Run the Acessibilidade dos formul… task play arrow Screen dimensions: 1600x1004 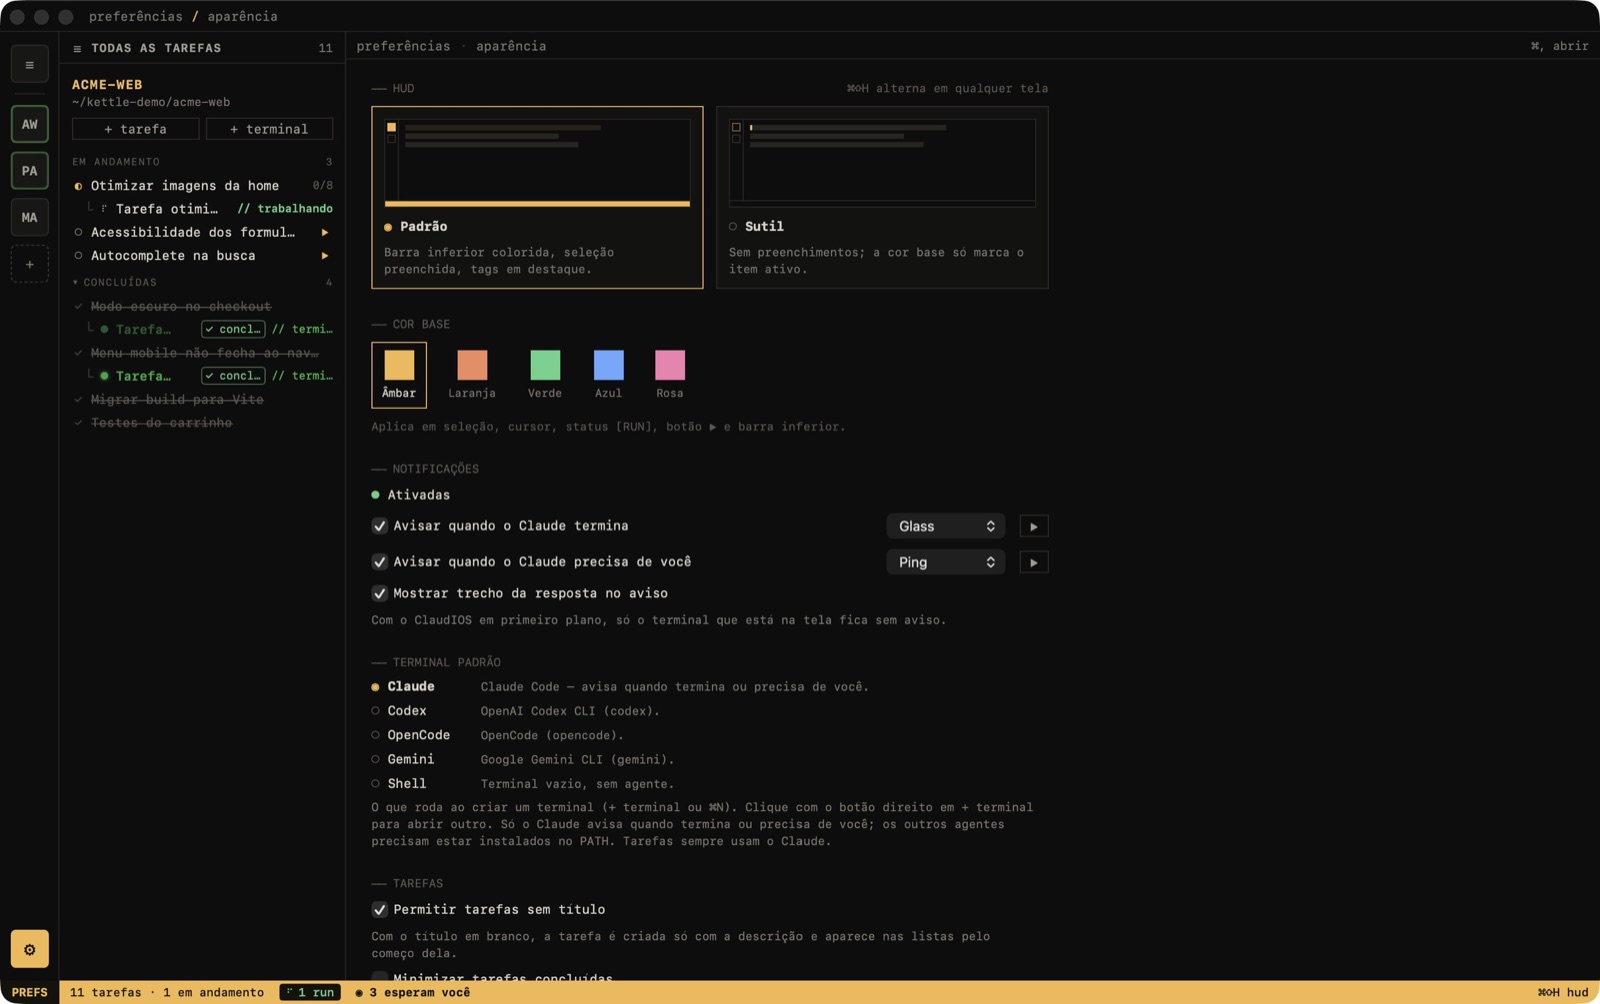(x=325, y=232)
